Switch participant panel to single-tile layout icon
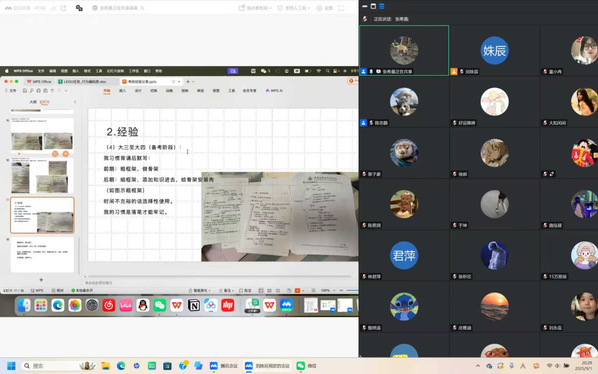 click(x=373, y=6)
